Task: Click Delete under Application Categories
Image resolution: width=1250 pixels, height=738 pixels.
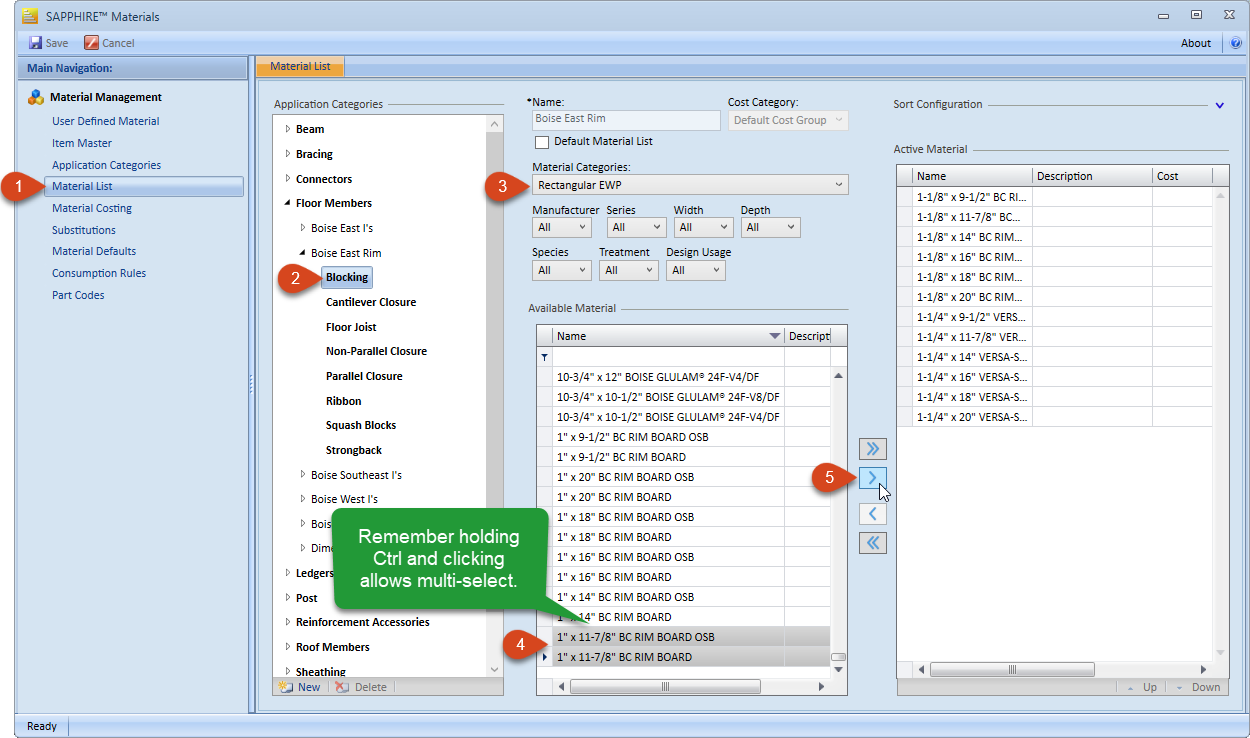Action: [x=361, y=687]
